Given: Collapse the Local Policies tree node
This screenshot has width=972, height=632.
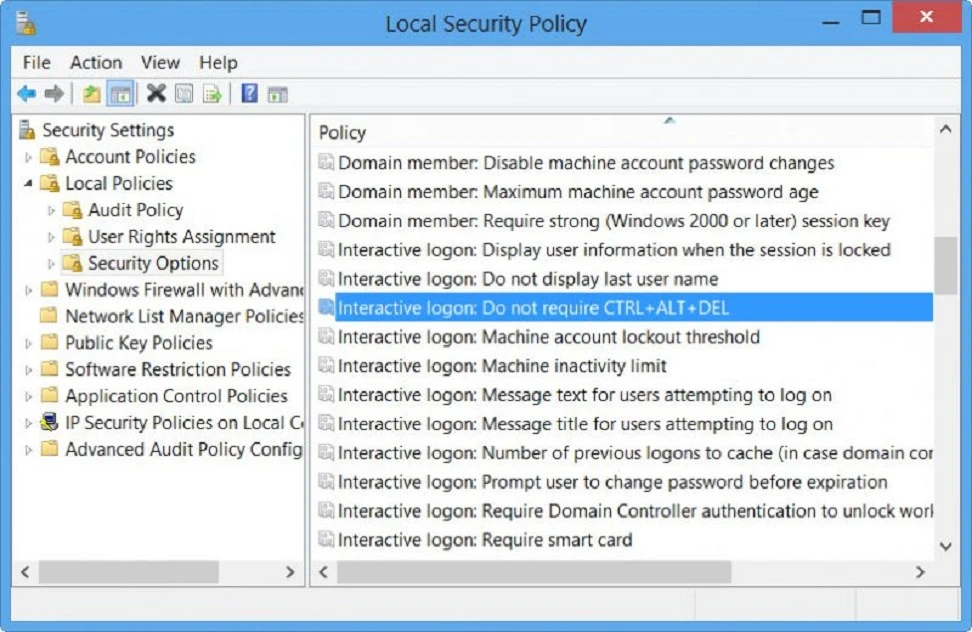Looking at the screenshot, I should (x=28, y=184).
